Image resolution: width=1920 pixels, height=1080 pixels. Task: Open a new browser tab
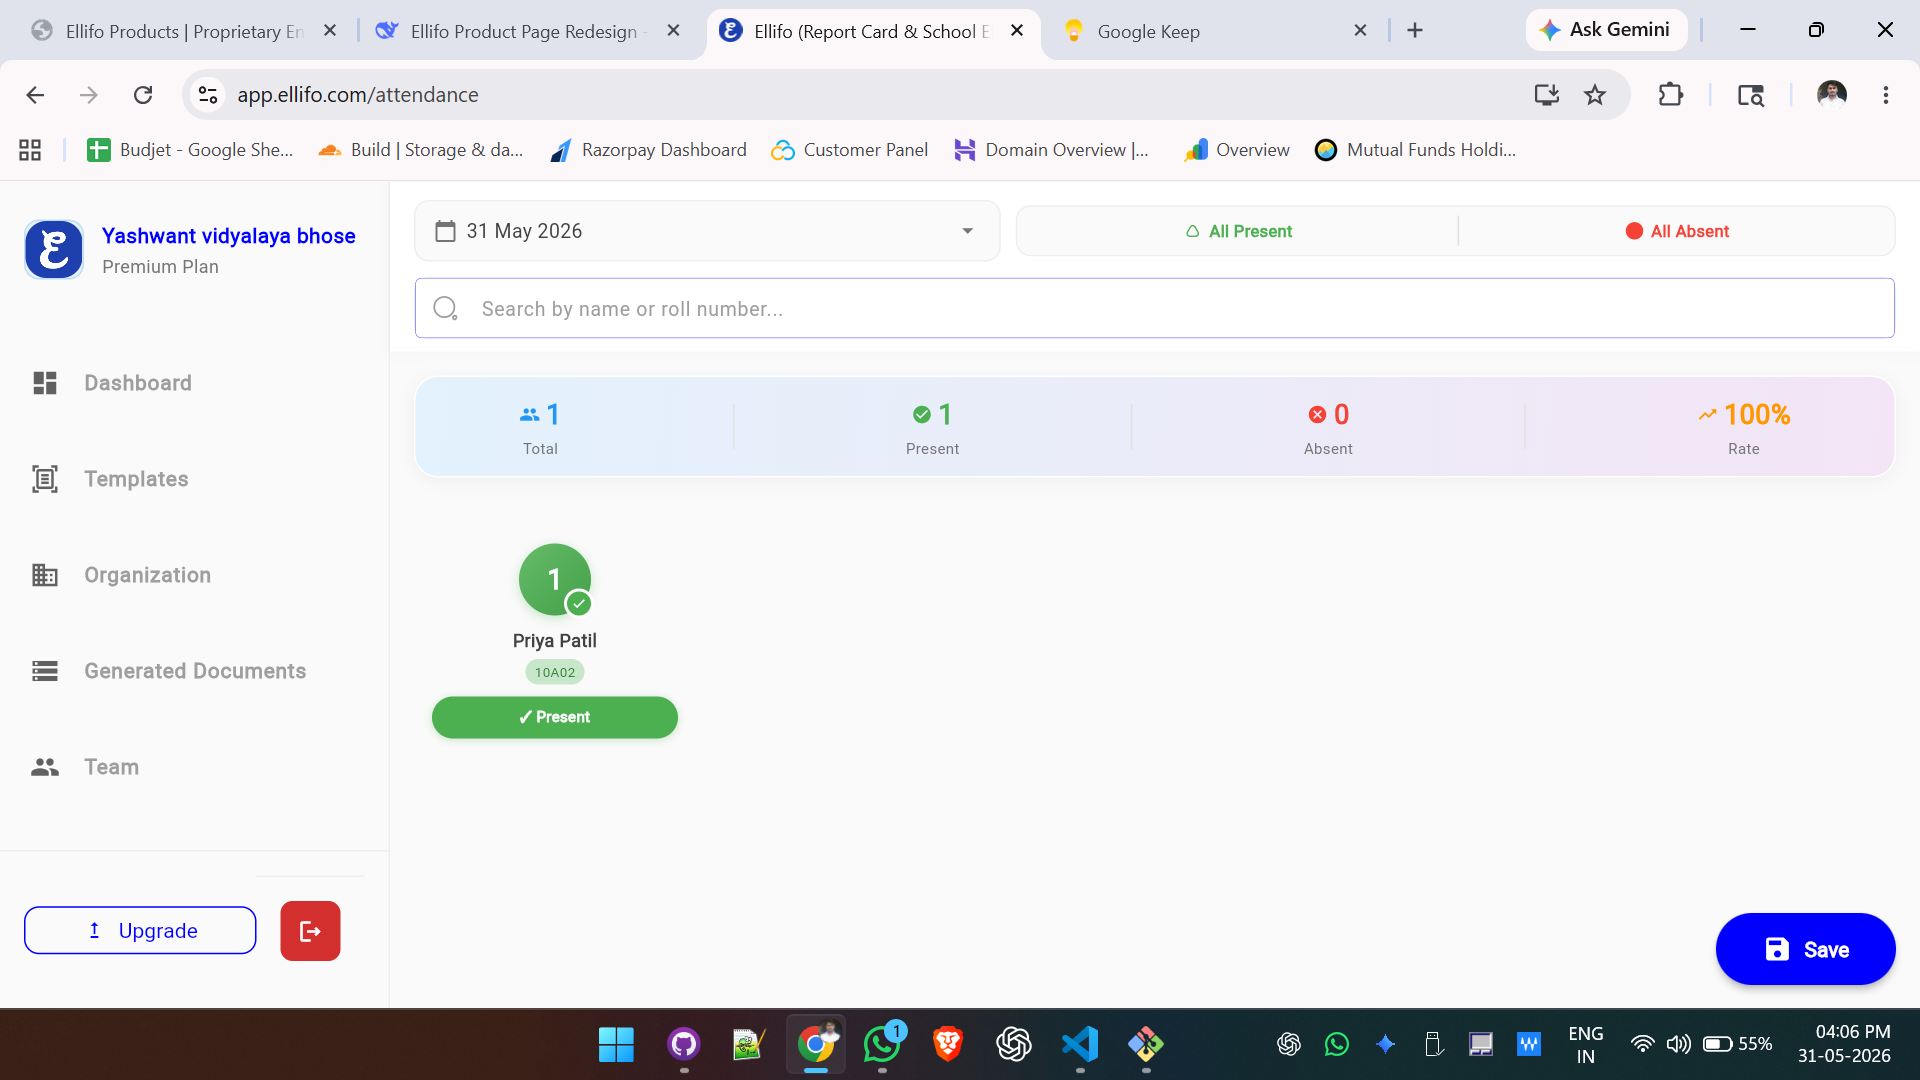(1415, 31)
